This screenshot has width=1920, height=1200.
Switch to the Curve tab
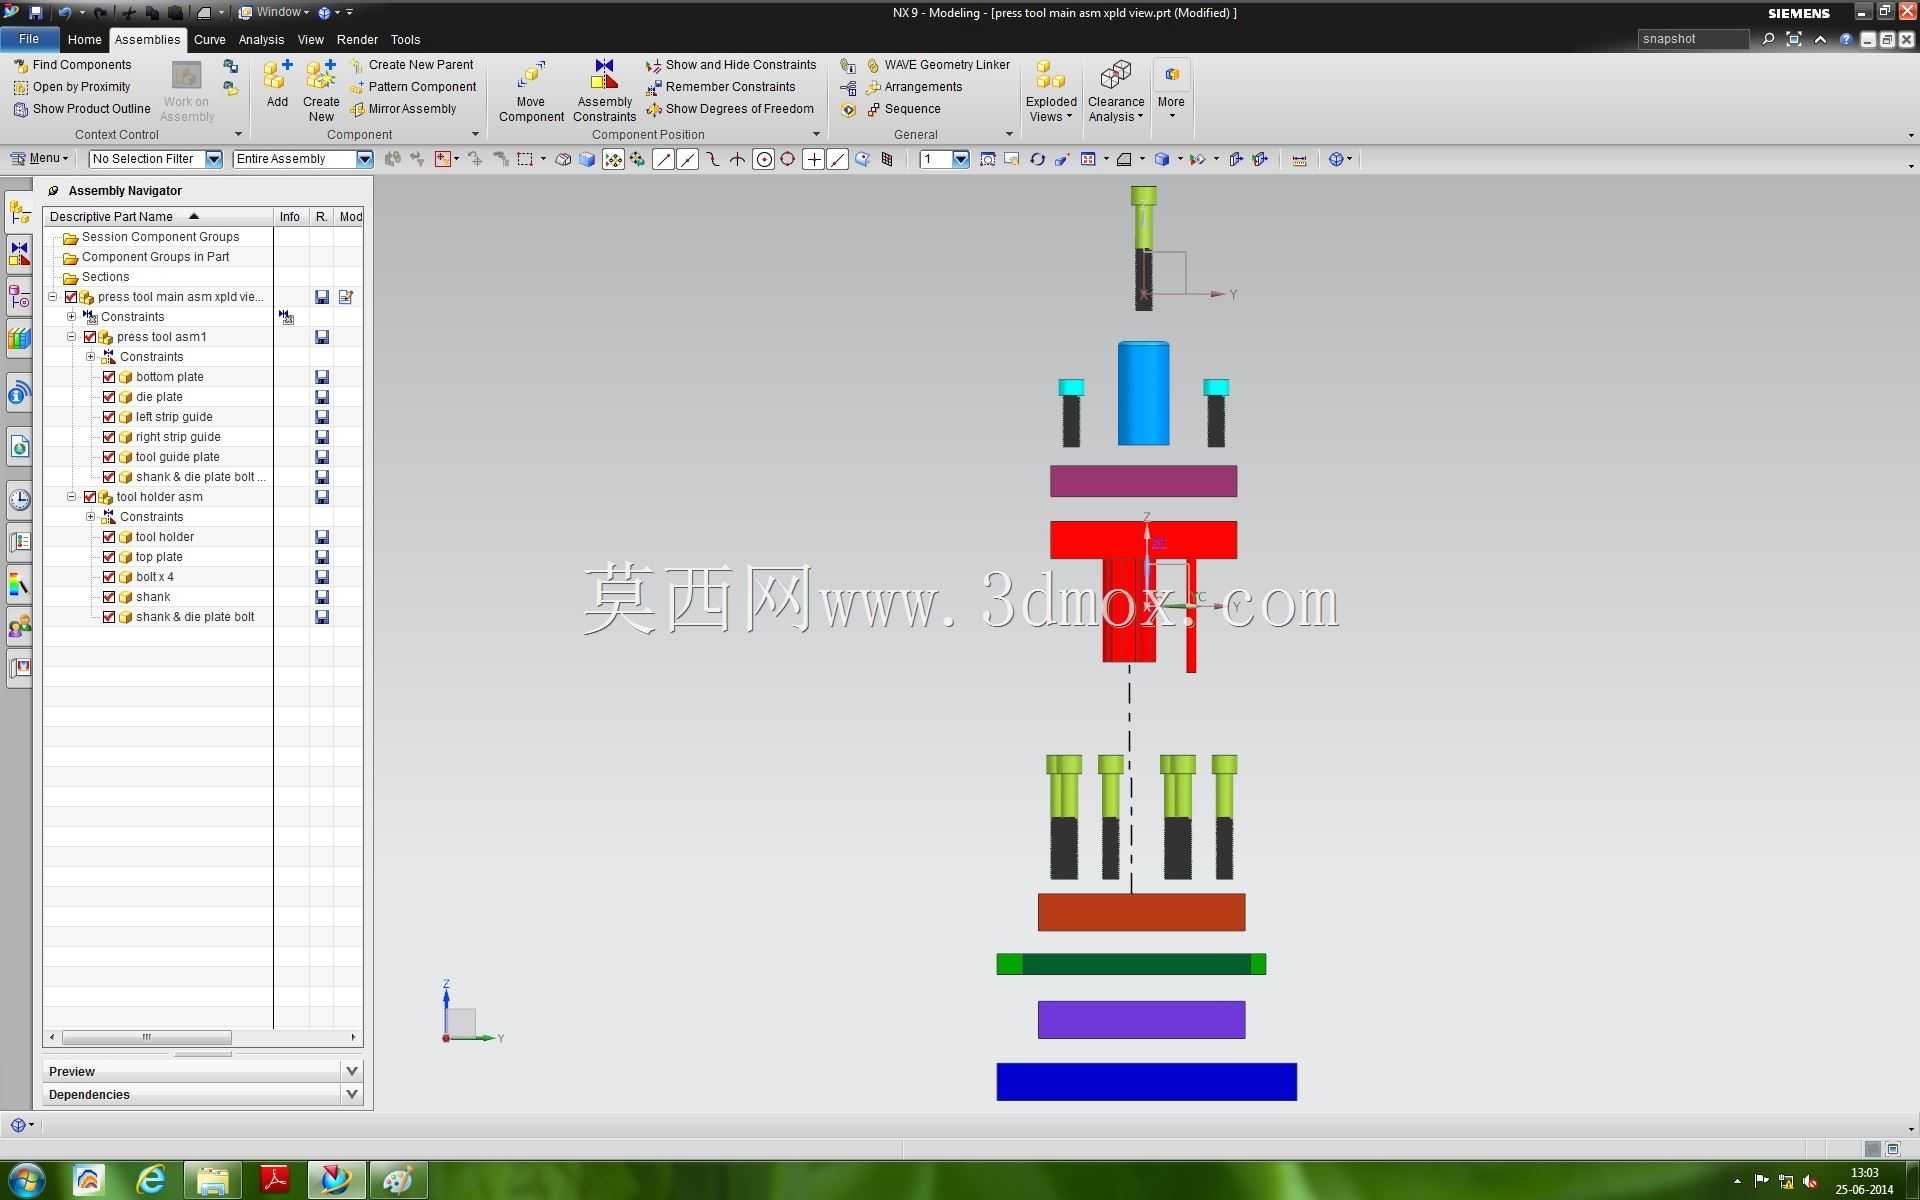(209, 40)
